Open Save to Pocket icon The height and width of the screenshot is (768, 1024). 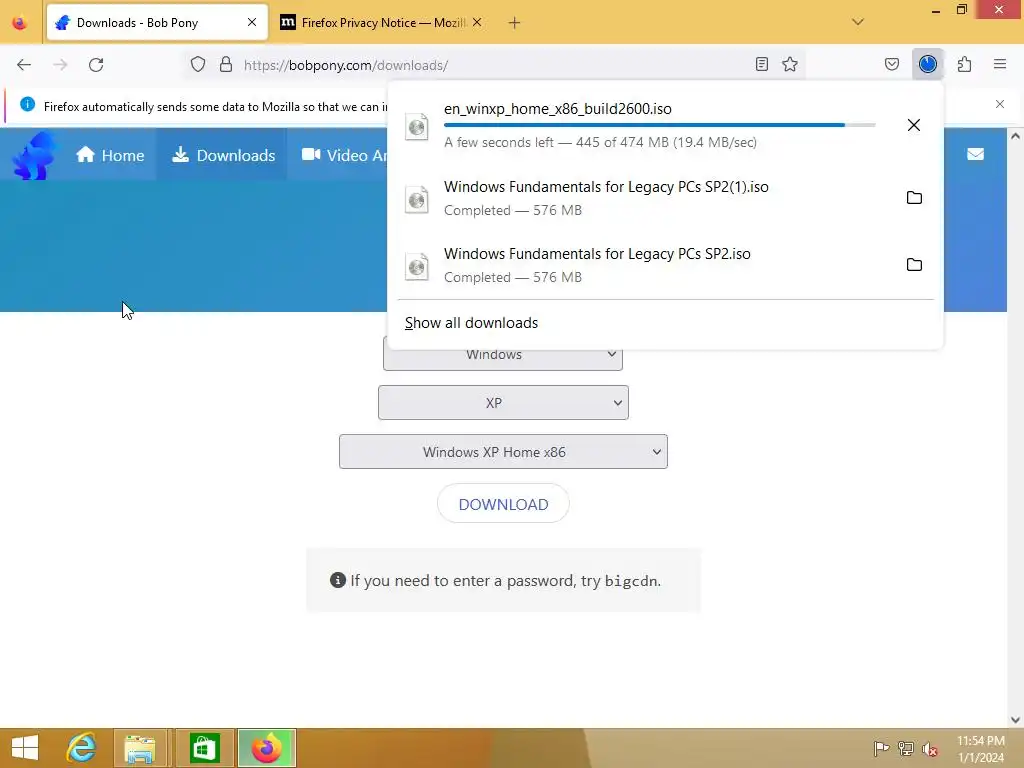(892, 64)
